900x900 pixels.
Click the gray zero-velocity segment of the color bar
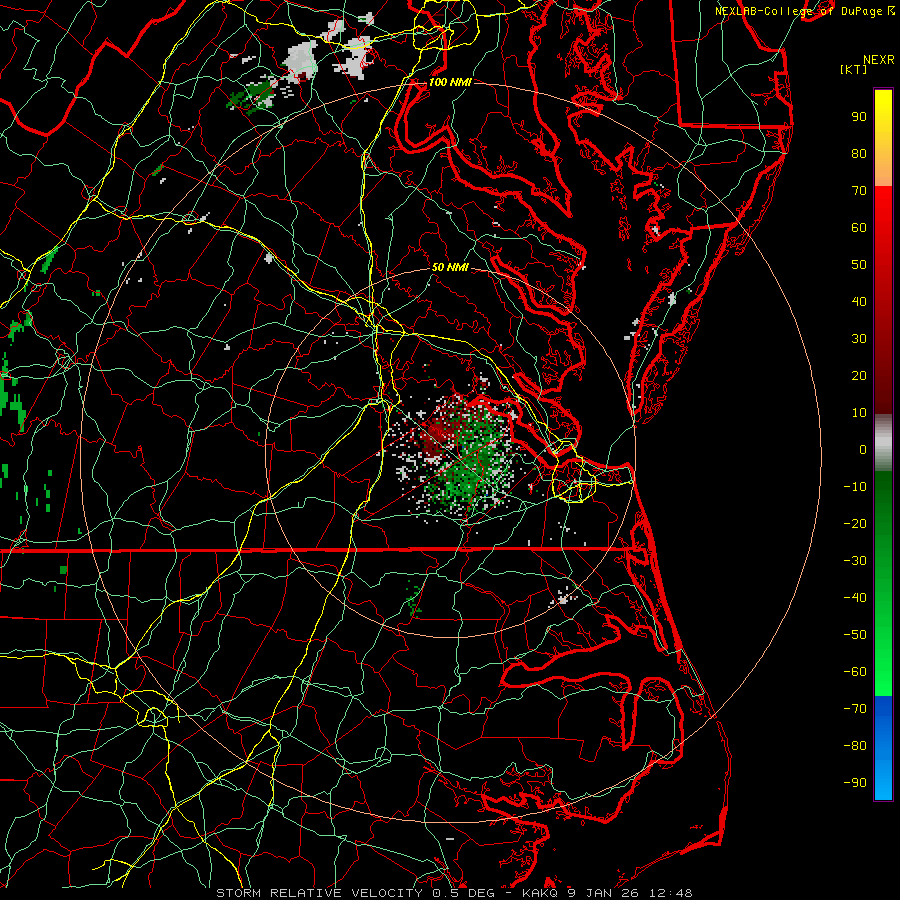pyautogui.click(x=883, y=443)
